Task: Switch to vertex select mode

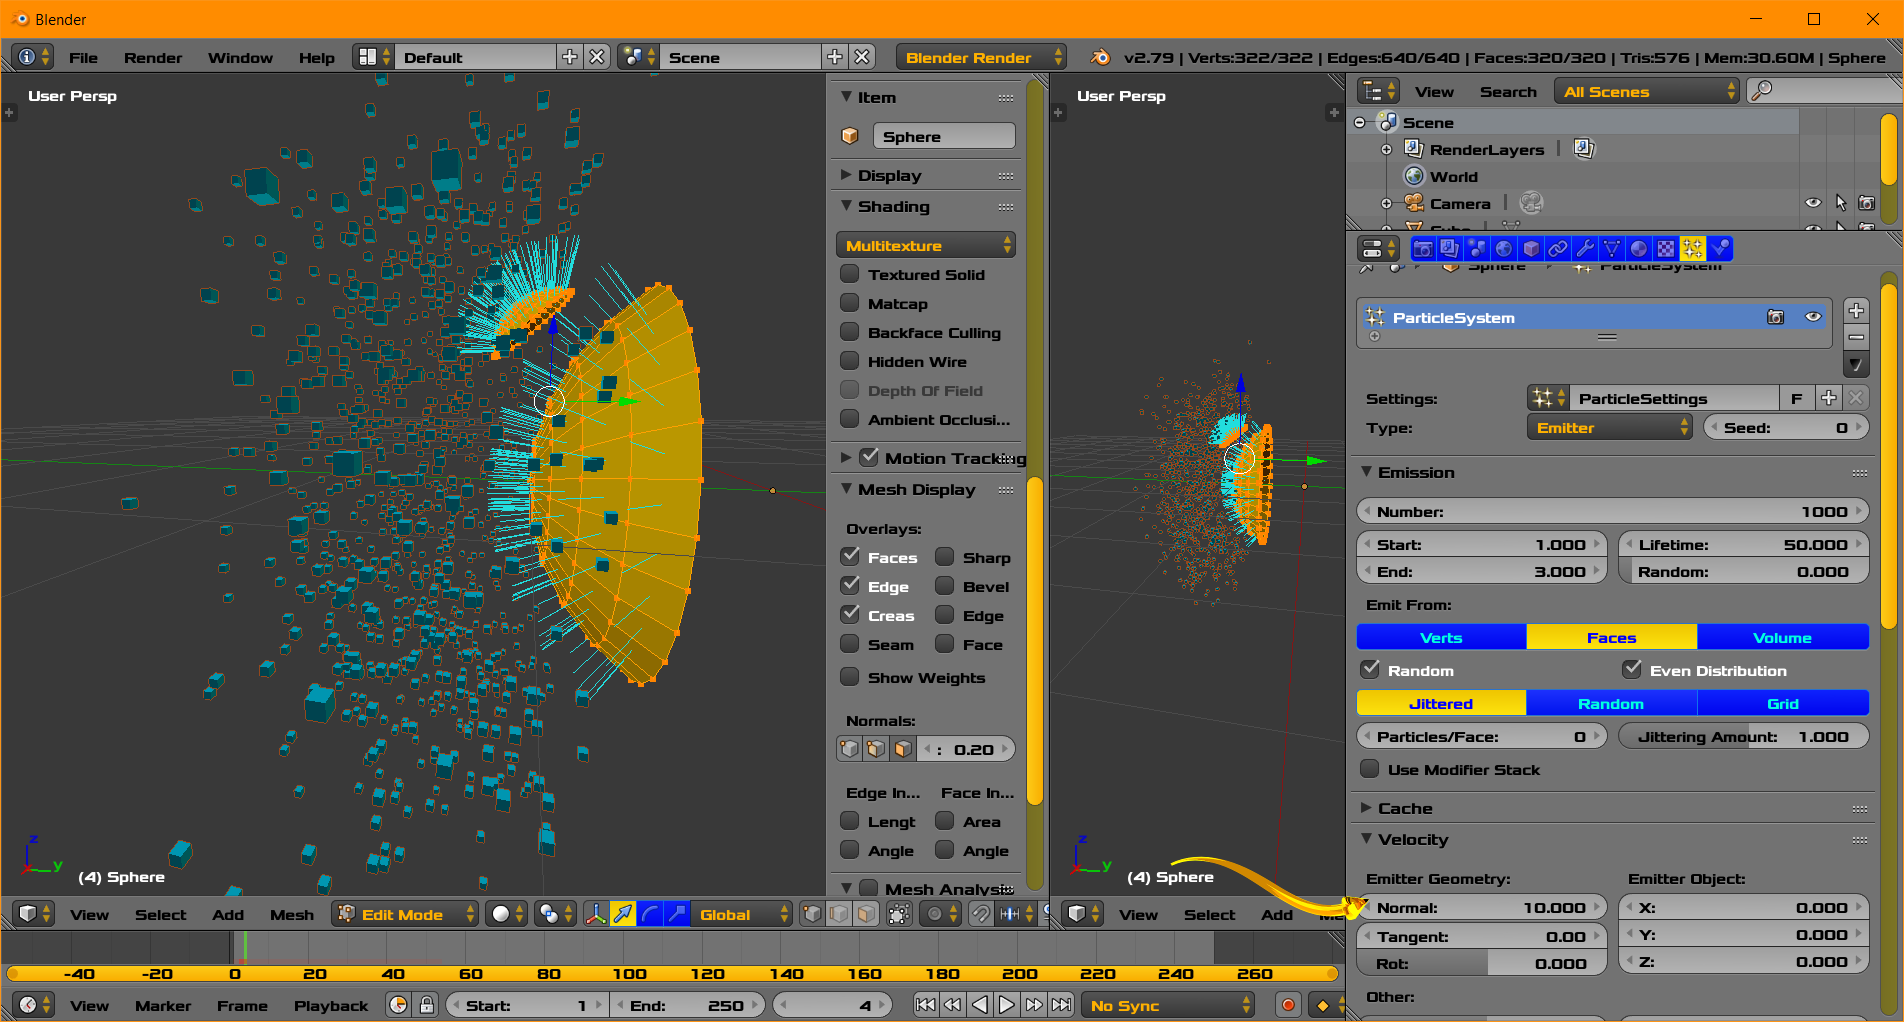Action: point(813,914)
